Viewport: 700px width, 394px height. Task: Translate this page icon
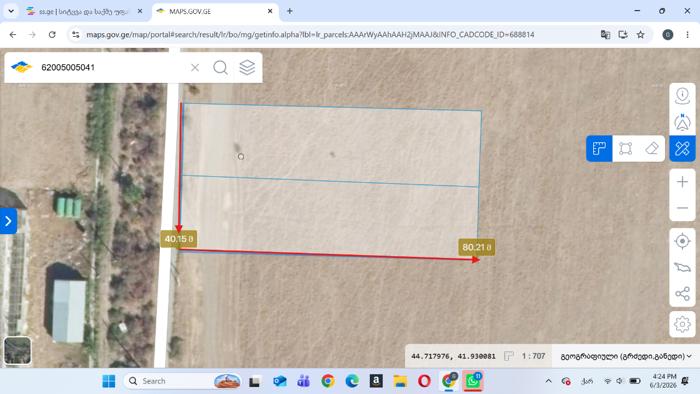[605, 34]
